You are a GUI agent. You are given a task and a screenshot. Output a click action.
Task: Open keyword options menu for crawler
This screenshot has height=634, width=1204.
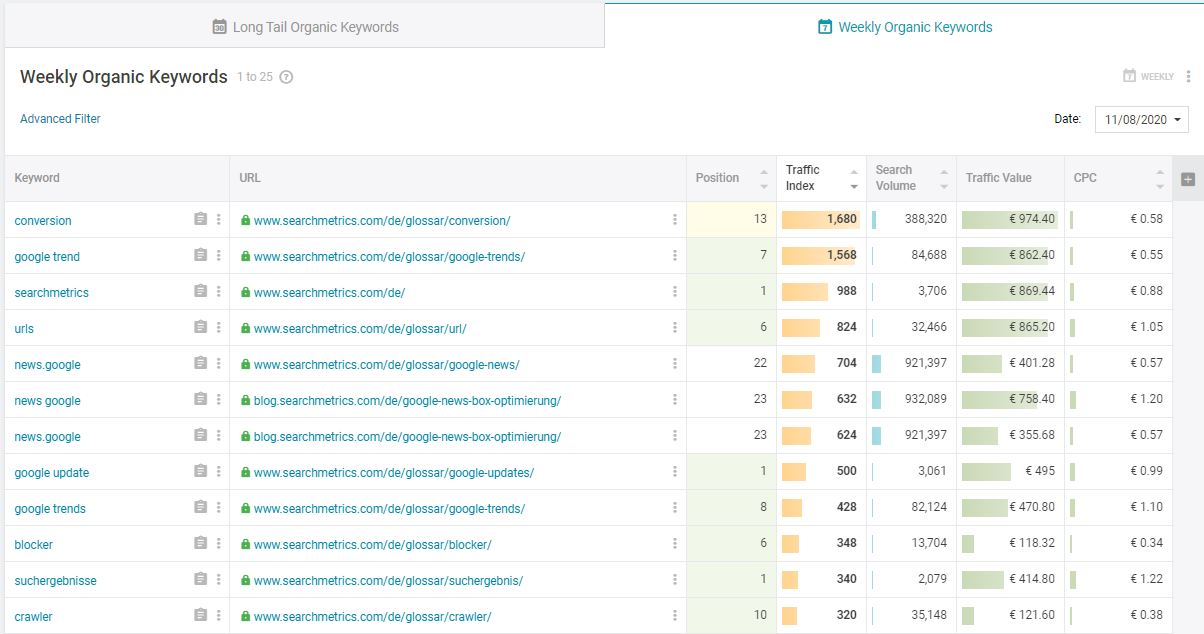[x=219, y=616]
